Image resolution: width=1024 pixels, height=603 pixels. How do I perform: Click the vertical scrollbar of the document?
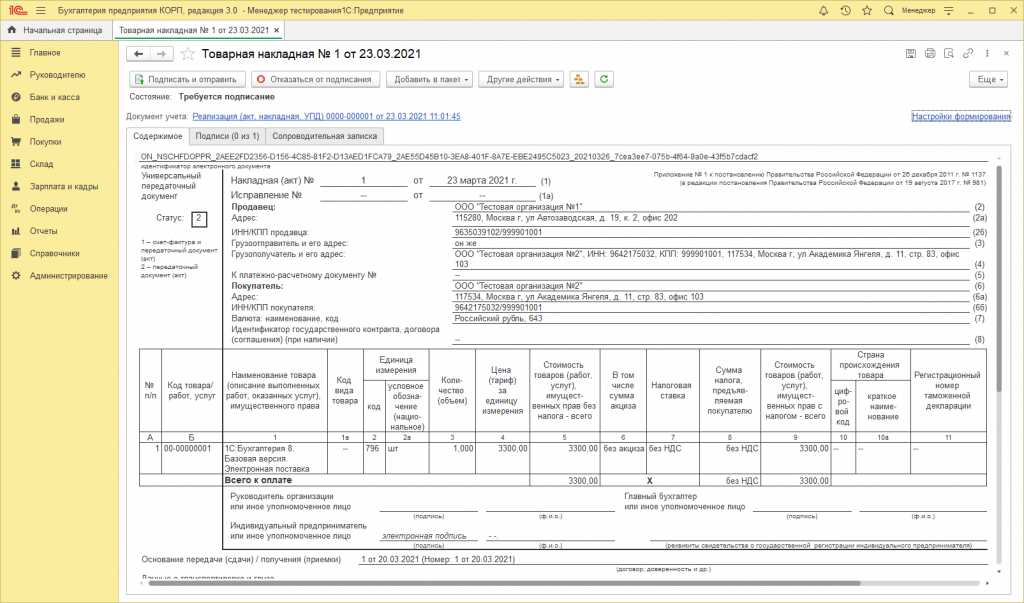pyautogui.click(x=998, y=278)
